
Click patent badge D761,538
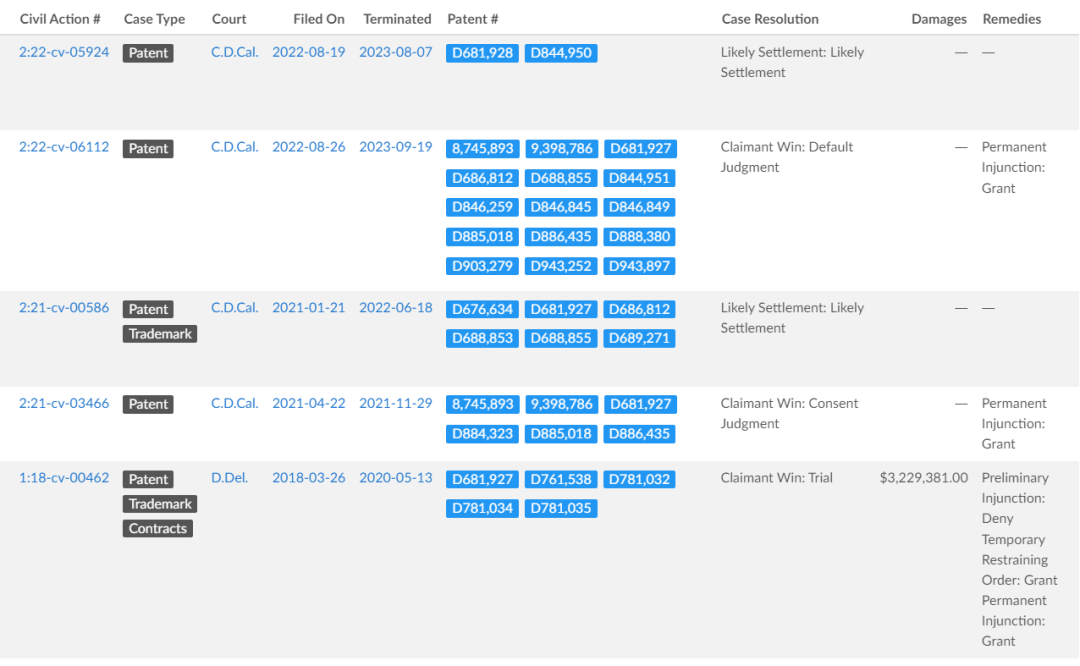(561, 479)
